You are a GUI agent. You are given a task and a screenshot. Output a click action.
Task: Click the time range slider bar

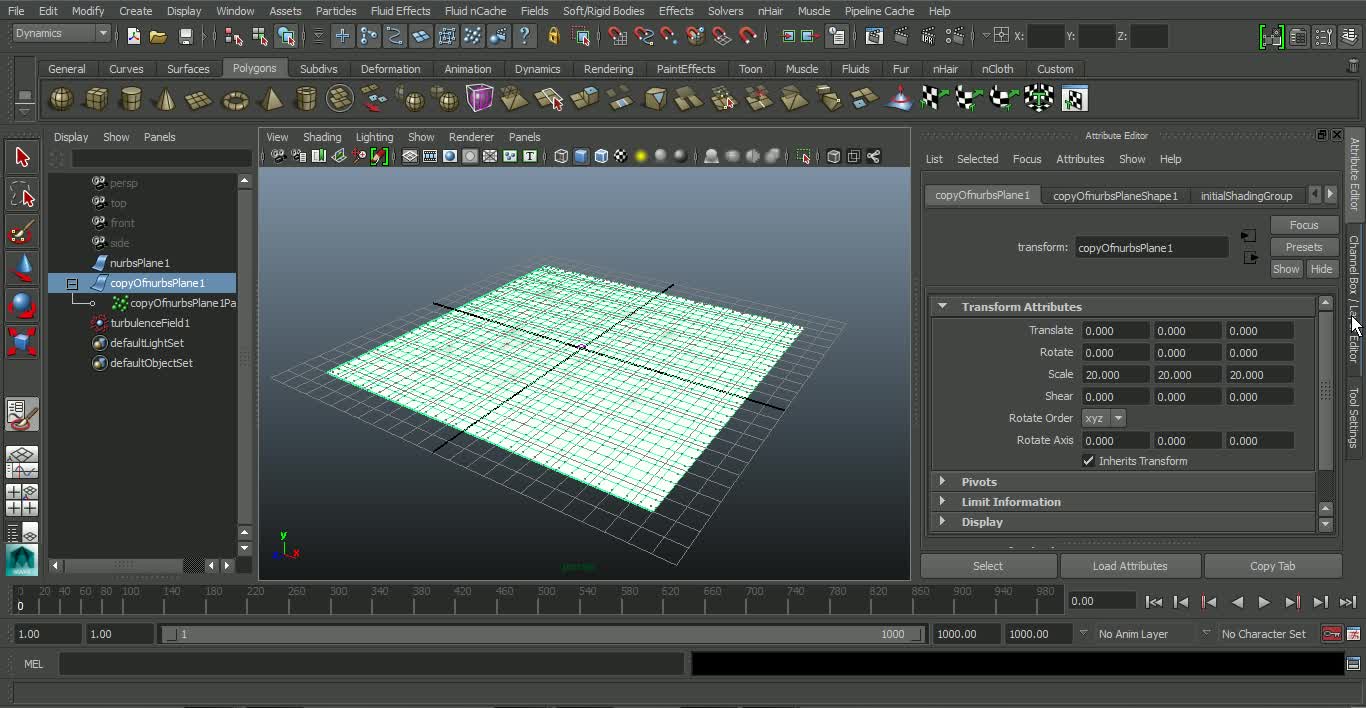(542, 634)
